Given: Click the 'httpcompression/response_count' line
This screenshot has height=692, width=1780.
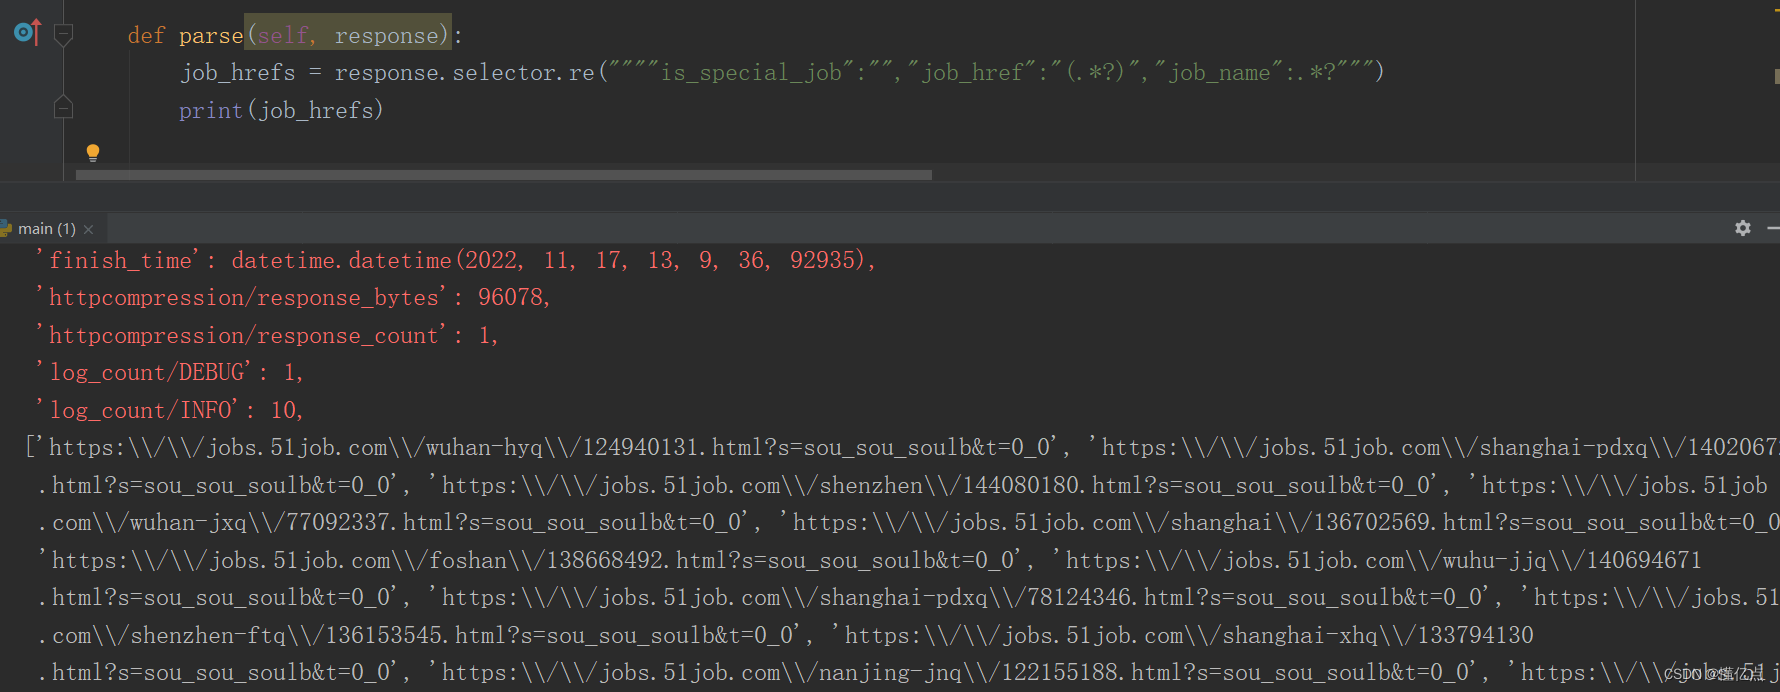Looking at the screenshot, I should tap(267, 336).
